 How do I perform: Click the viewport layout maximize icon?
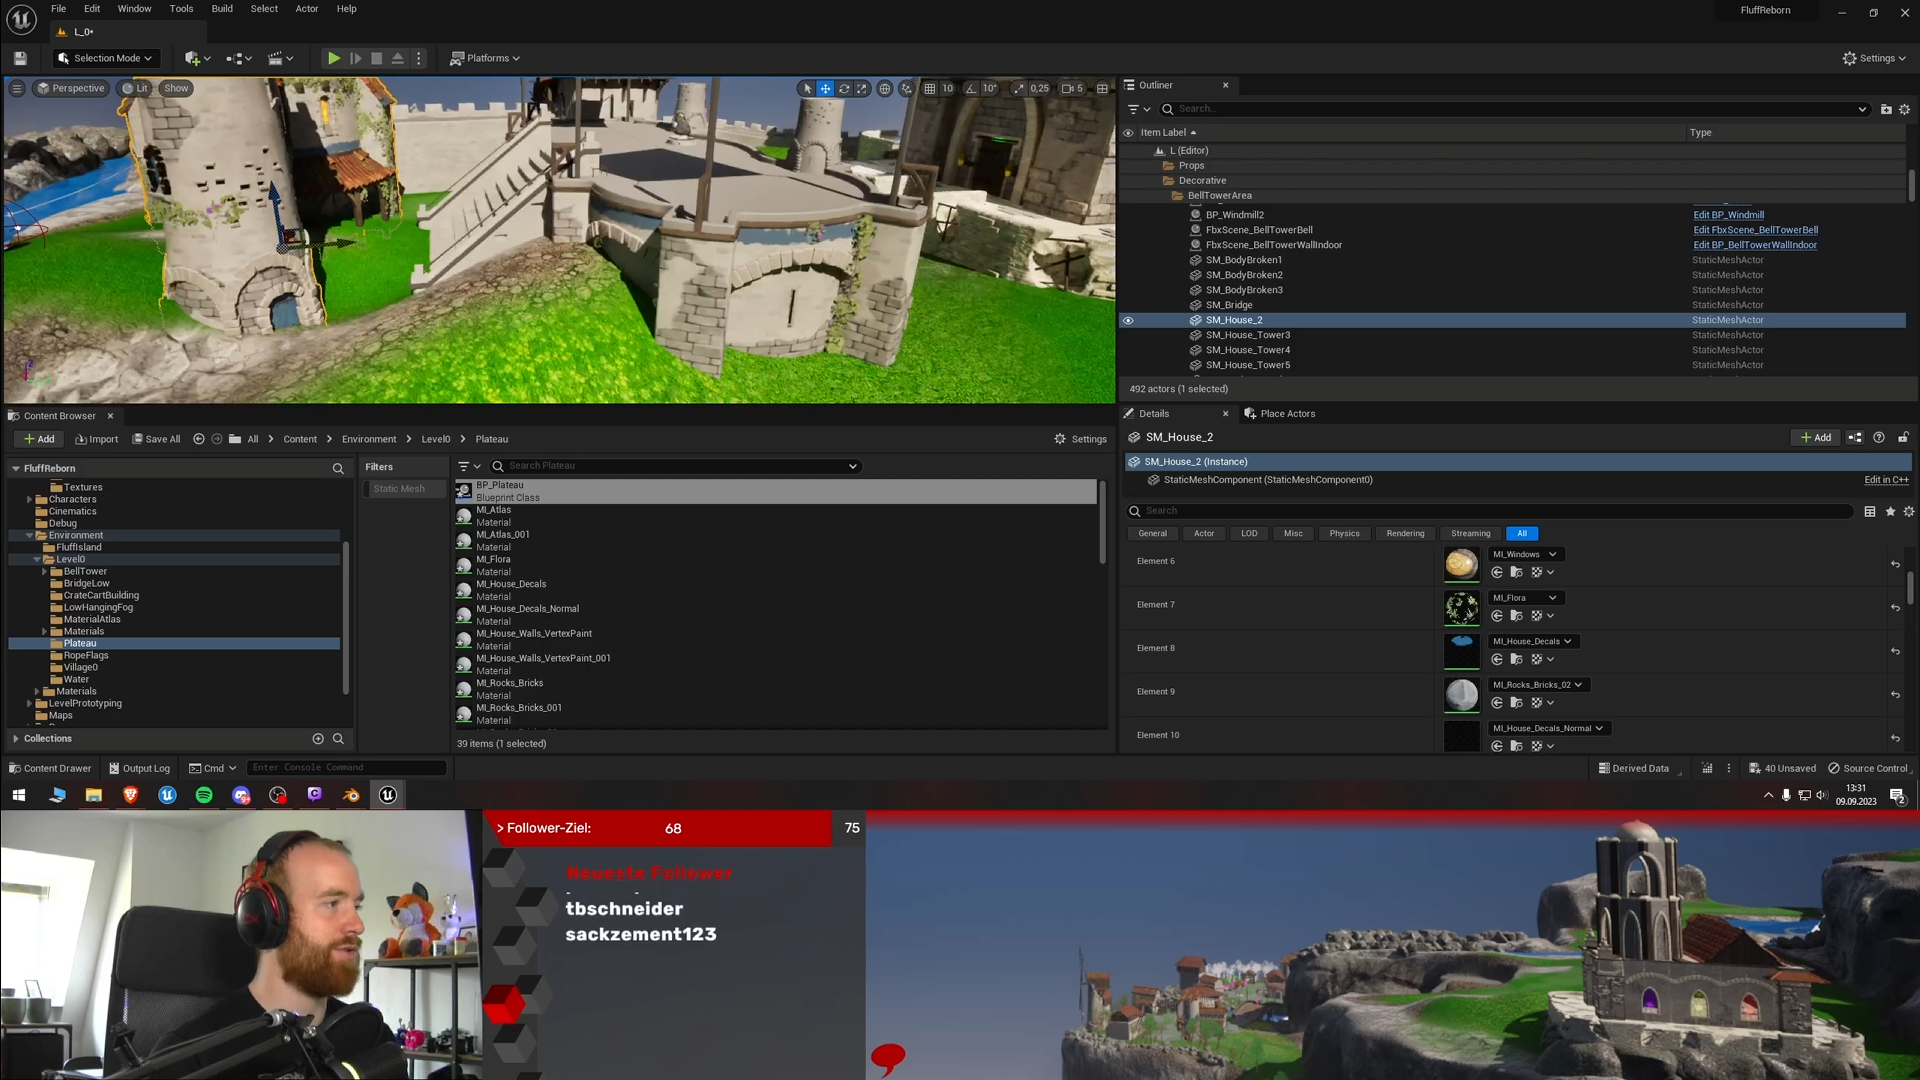[x=1102, y=88]
